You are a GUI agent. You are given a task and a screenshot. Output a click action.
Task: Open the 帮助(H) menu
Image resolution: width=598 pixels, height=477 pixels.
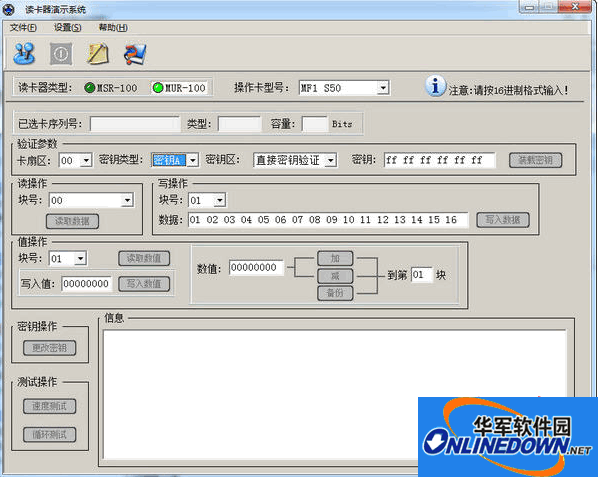113,28
